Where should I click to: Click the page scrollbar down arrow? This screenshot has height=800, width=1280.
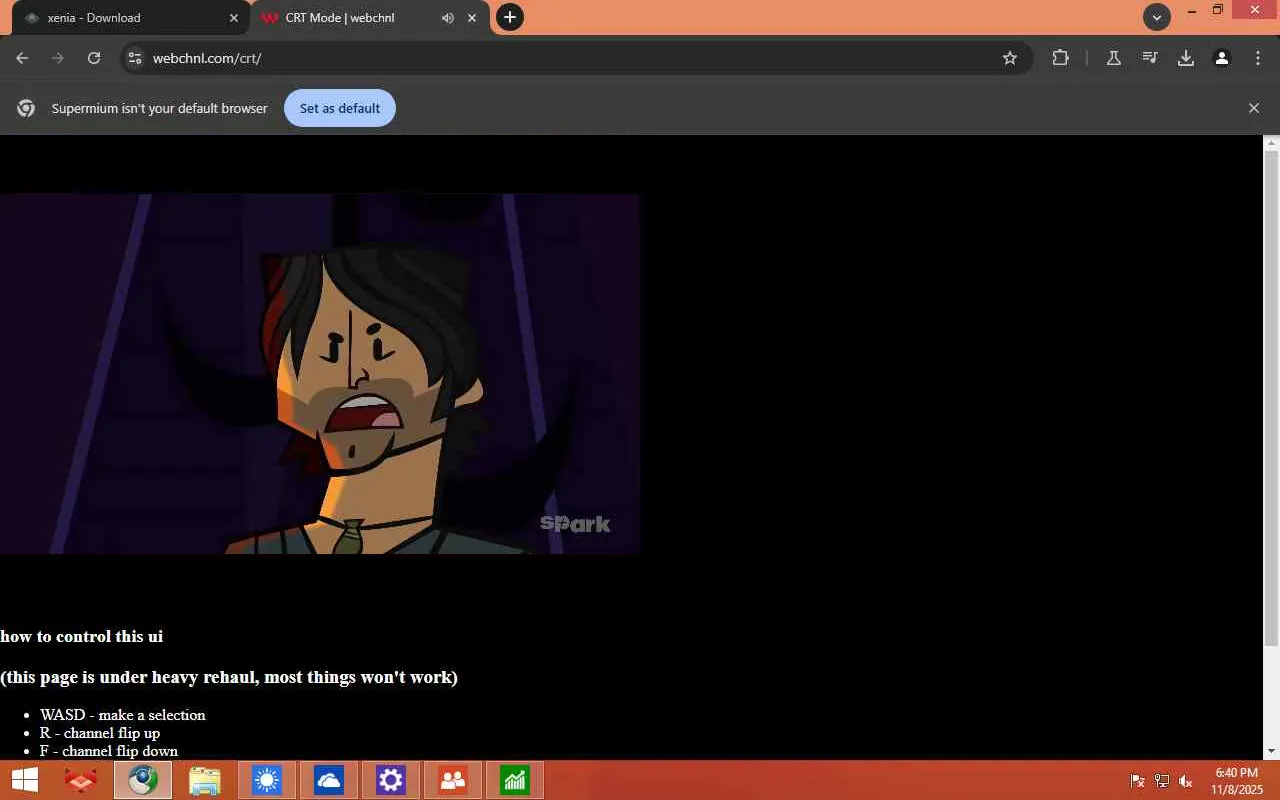(x=1272, y=751)
